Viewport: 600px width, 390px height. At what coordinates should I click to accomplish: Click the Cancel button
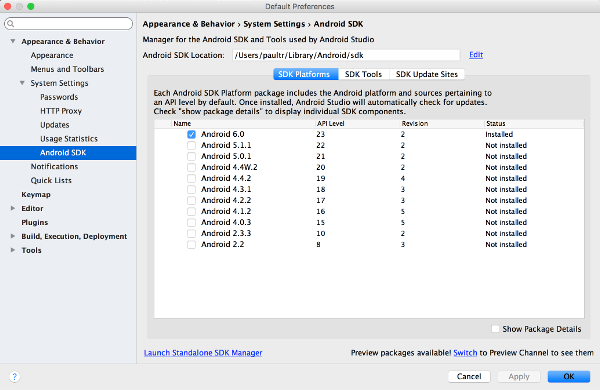[x=469, y=377]
